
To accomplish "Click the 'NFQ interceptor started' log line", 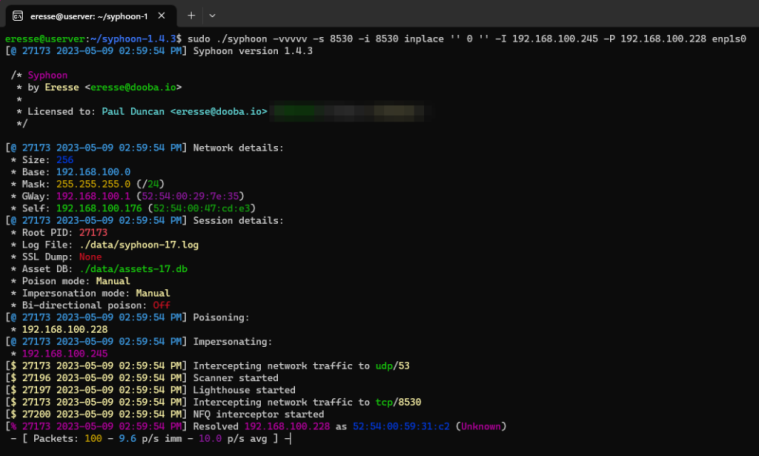I will 258,414.
